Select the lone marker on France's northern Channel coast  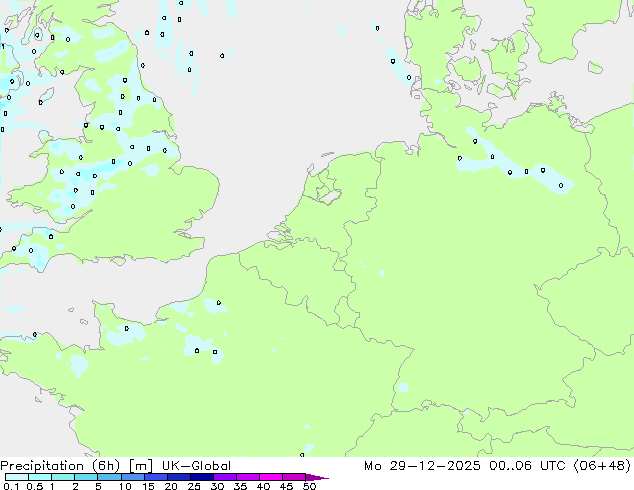point(218,302)
